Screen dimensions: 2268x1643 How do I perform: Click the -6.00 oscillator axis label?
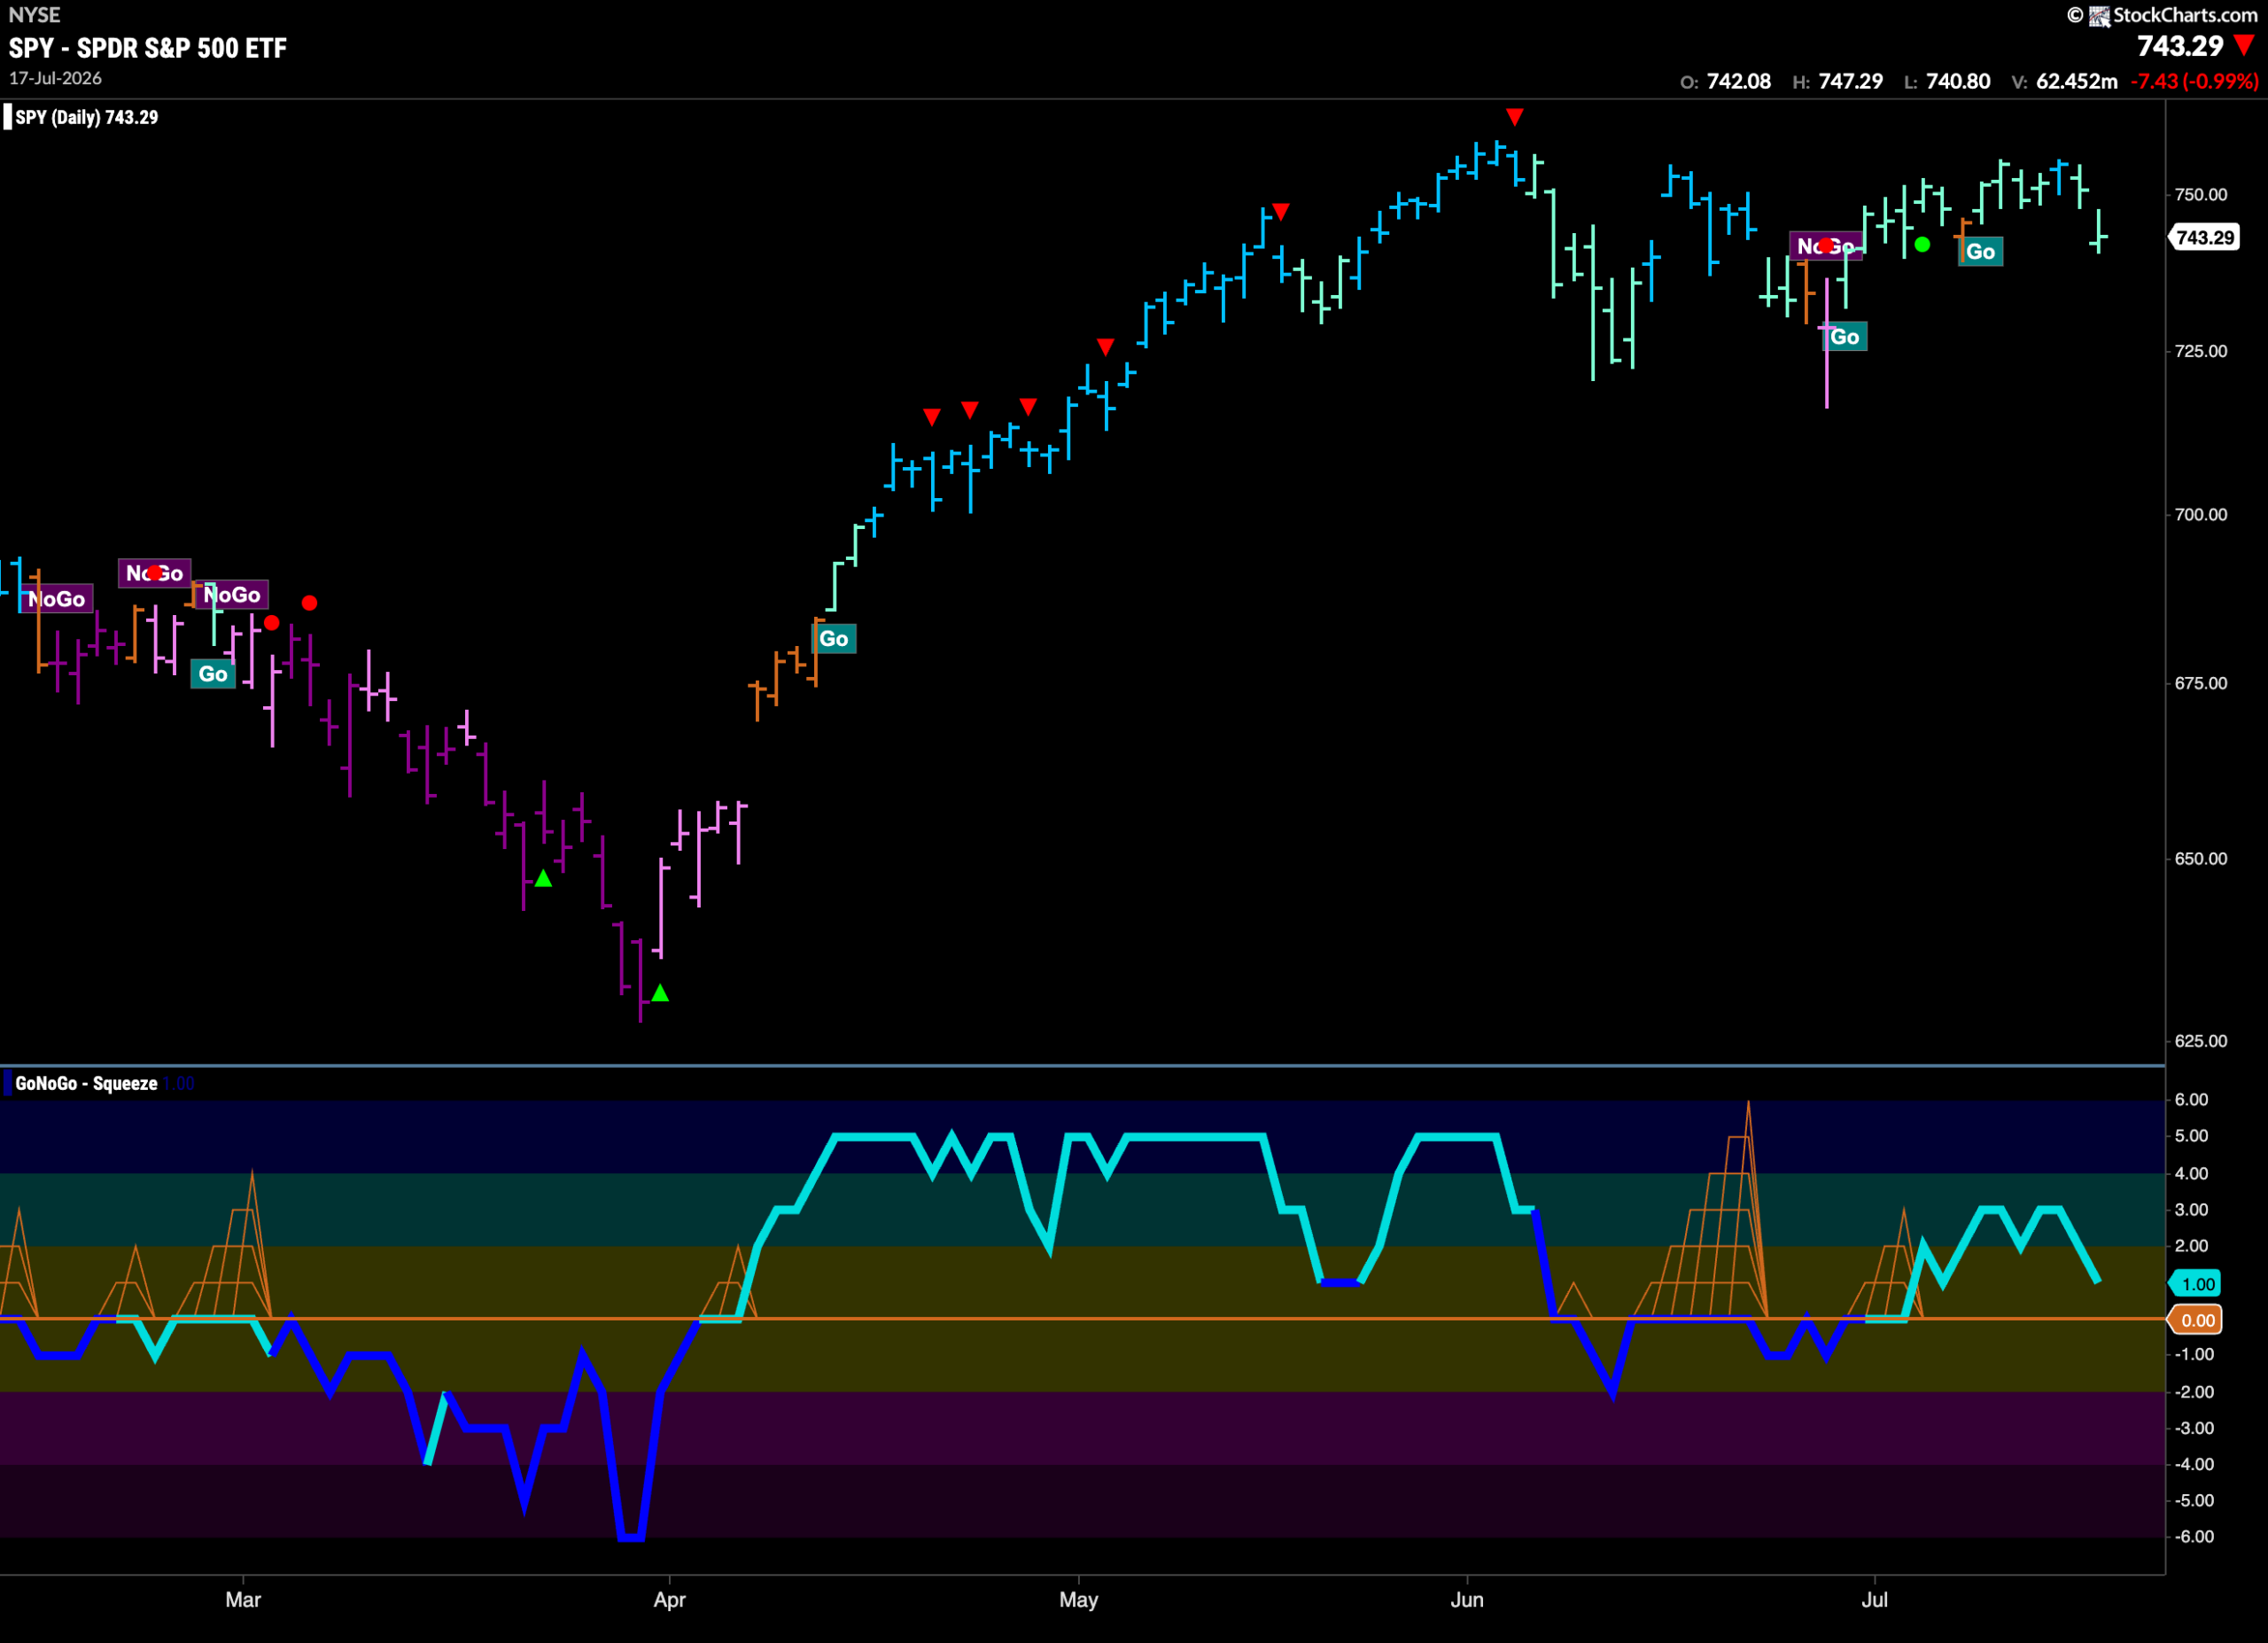[2194, 1537]
